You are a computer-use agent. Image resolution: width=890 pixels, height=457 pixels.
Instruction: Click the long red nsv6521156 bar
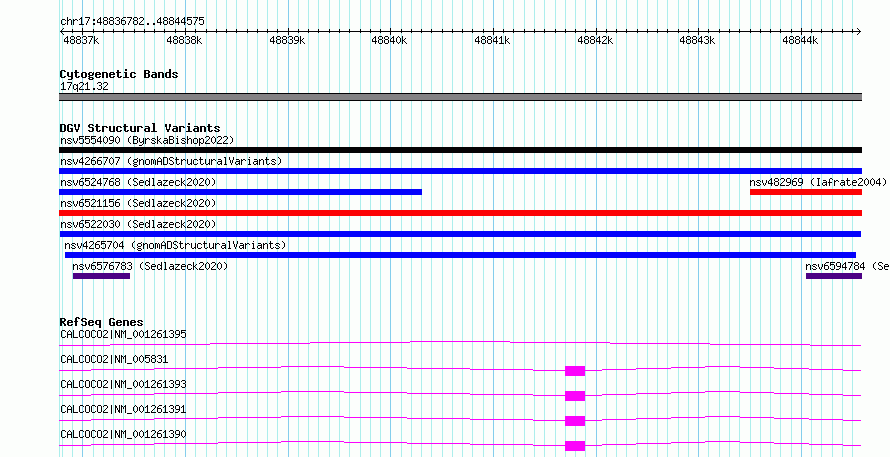pyautogui.click(x=460, y=213)
